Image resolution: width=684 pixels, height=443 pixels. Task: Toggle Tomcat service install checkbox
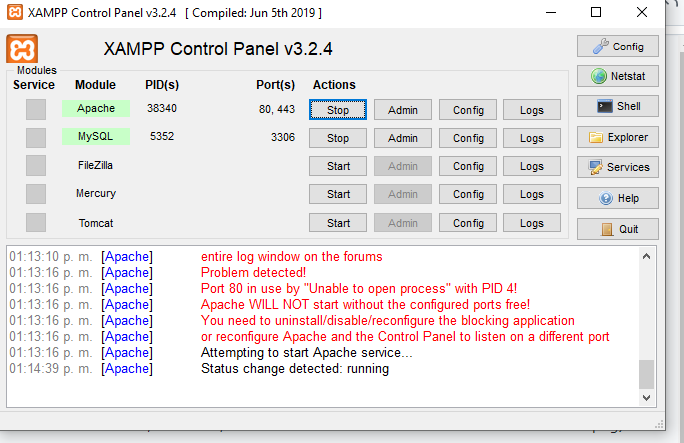36,222
